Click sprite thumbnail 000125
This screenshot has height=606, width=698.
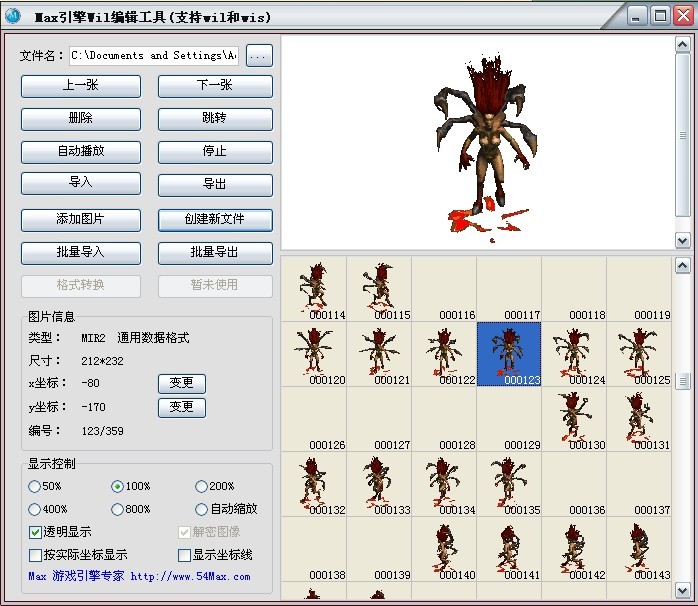(638, 353)
